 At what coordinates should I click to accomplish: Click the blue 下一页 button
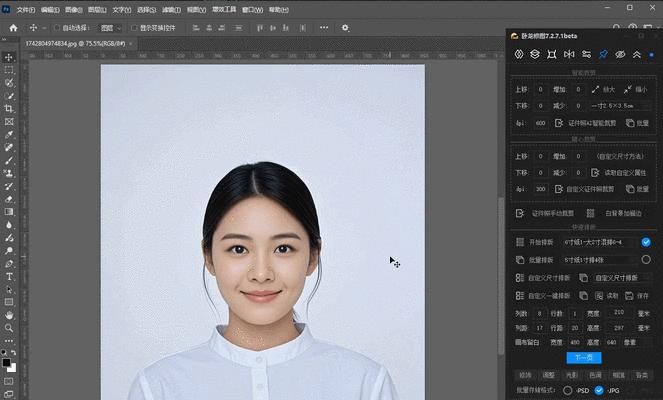pos(584,357)
